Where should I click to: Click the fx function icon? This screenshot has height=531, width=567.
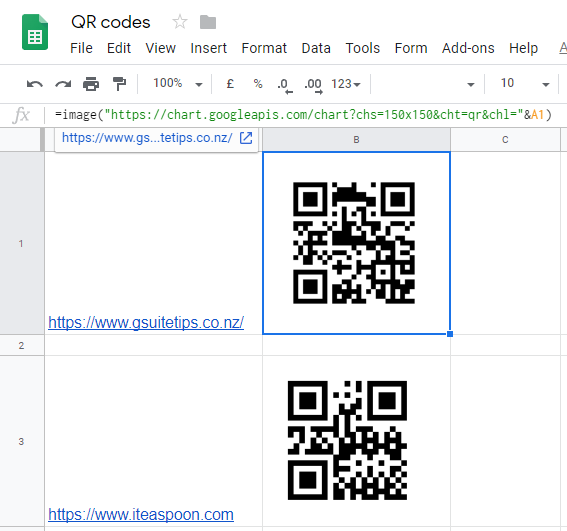coord(21,115)
